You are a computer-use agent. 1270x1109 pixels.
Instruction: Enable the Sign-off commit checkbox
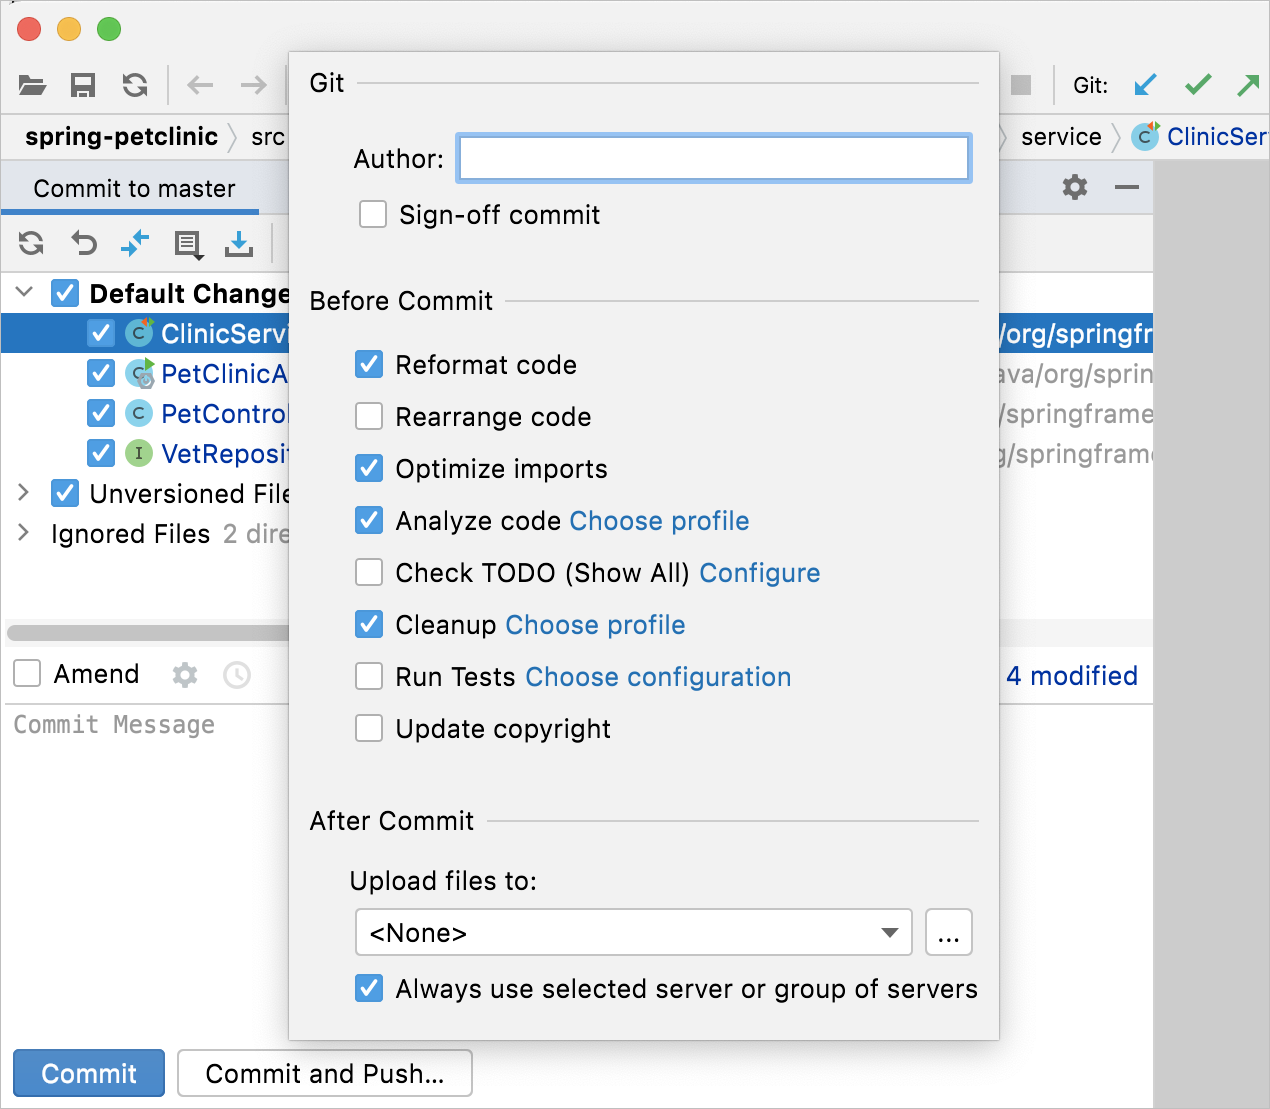(373, 214)
